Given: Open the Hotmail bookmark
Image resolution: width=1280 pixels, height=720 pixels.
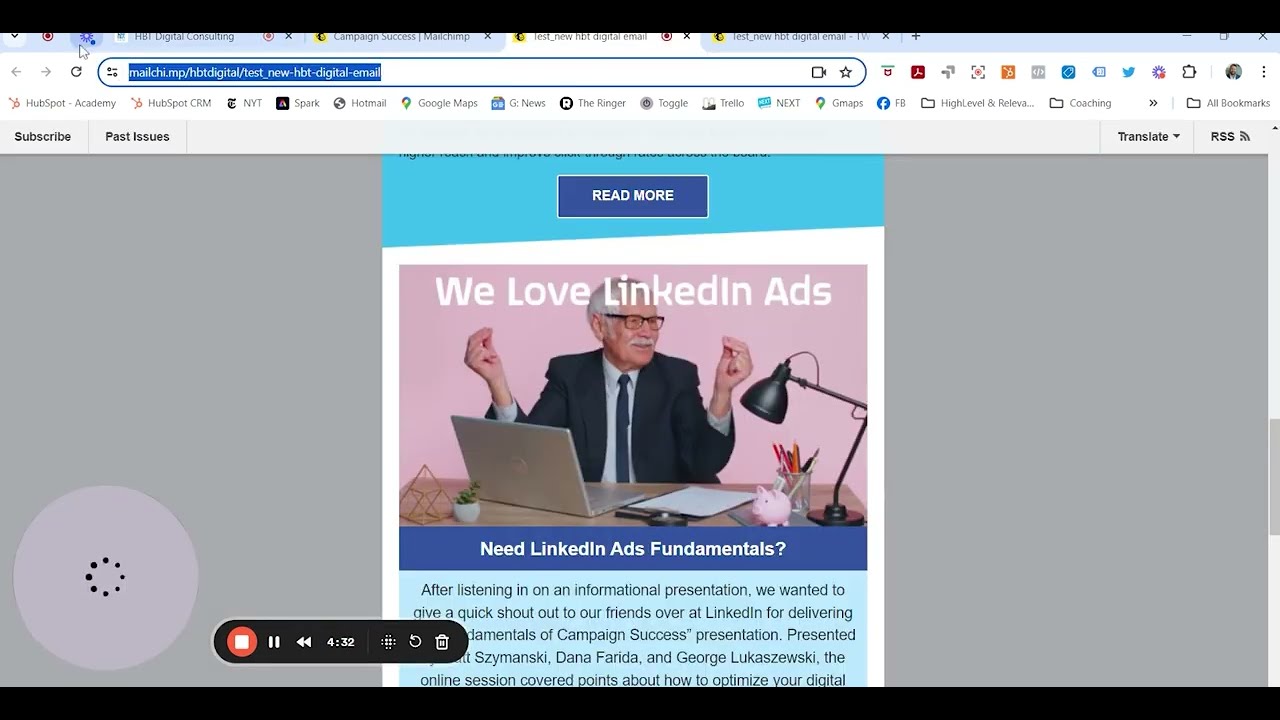Looking at the screenshot, I should point(360,103).
